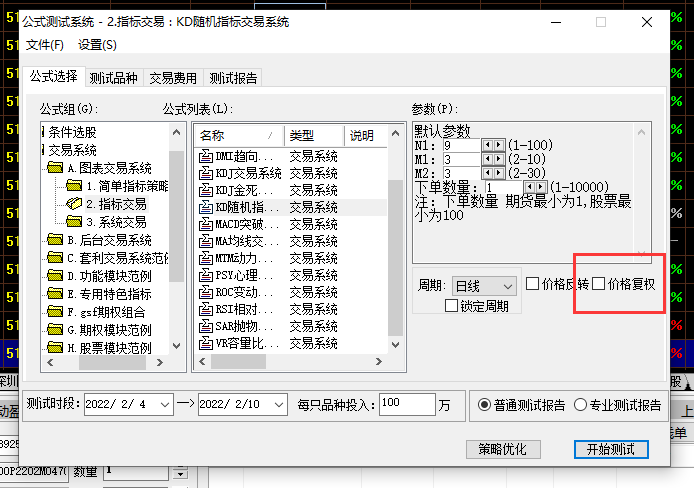Click the 类型 column header
The height and width of the screenshot is (488, 694).
coord(314,135)
